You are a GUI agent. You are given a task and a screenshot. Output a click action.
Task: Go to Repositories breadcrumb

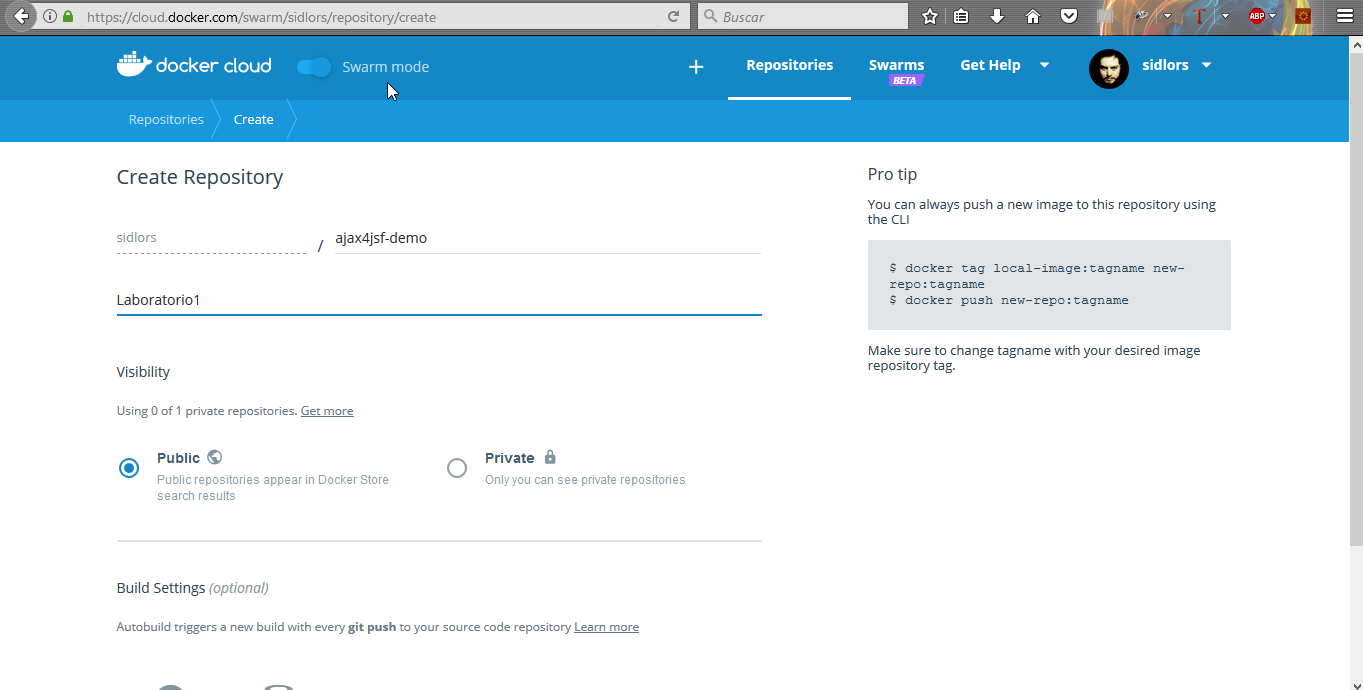[166, 119]
